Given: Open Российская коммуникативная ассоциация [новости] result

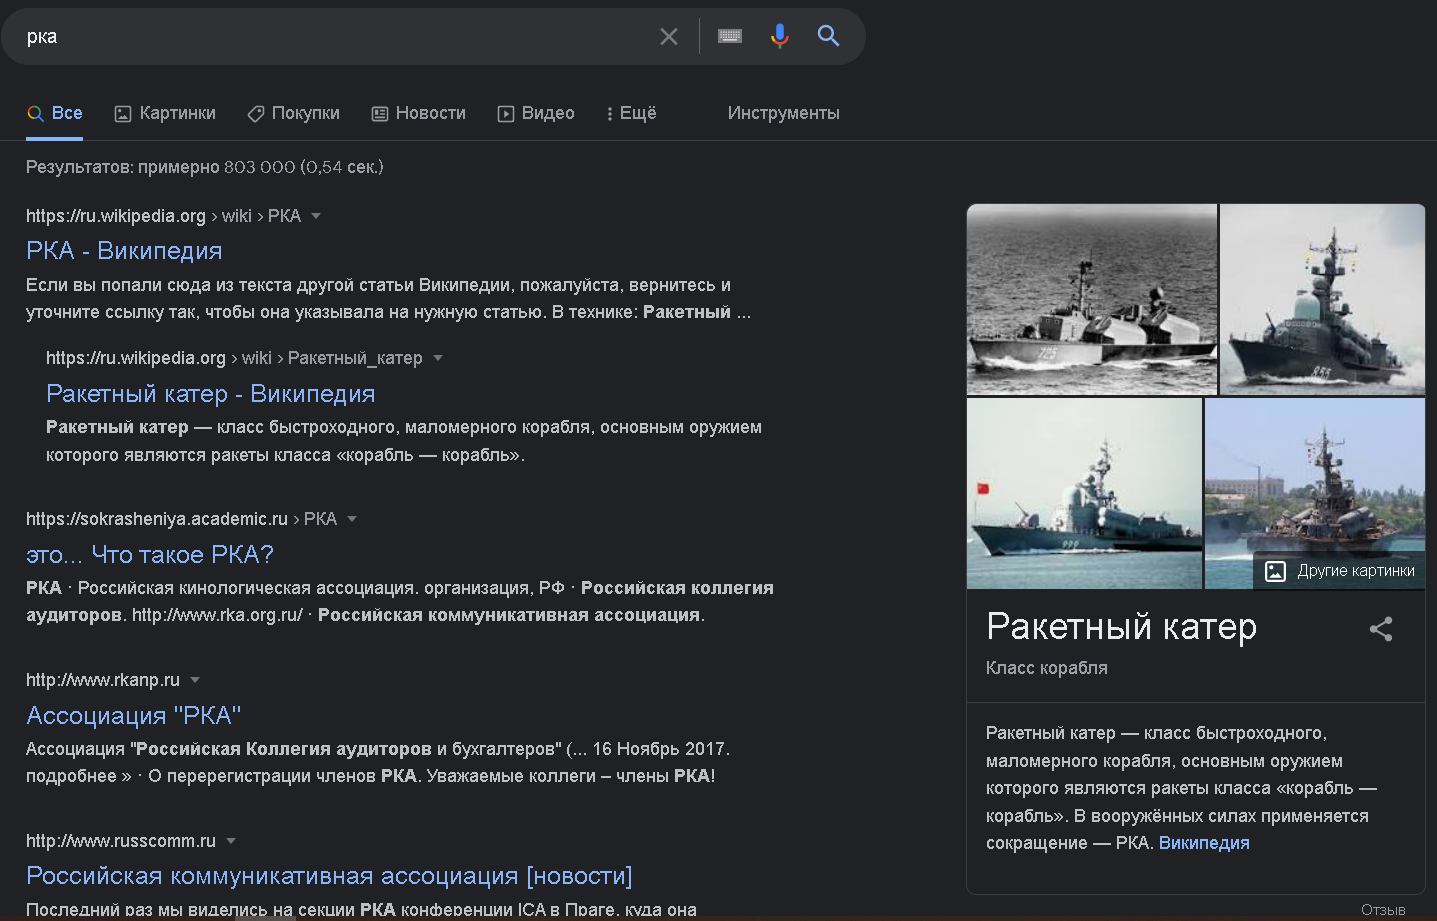Looking at the screenshot, I should [329, 876].
